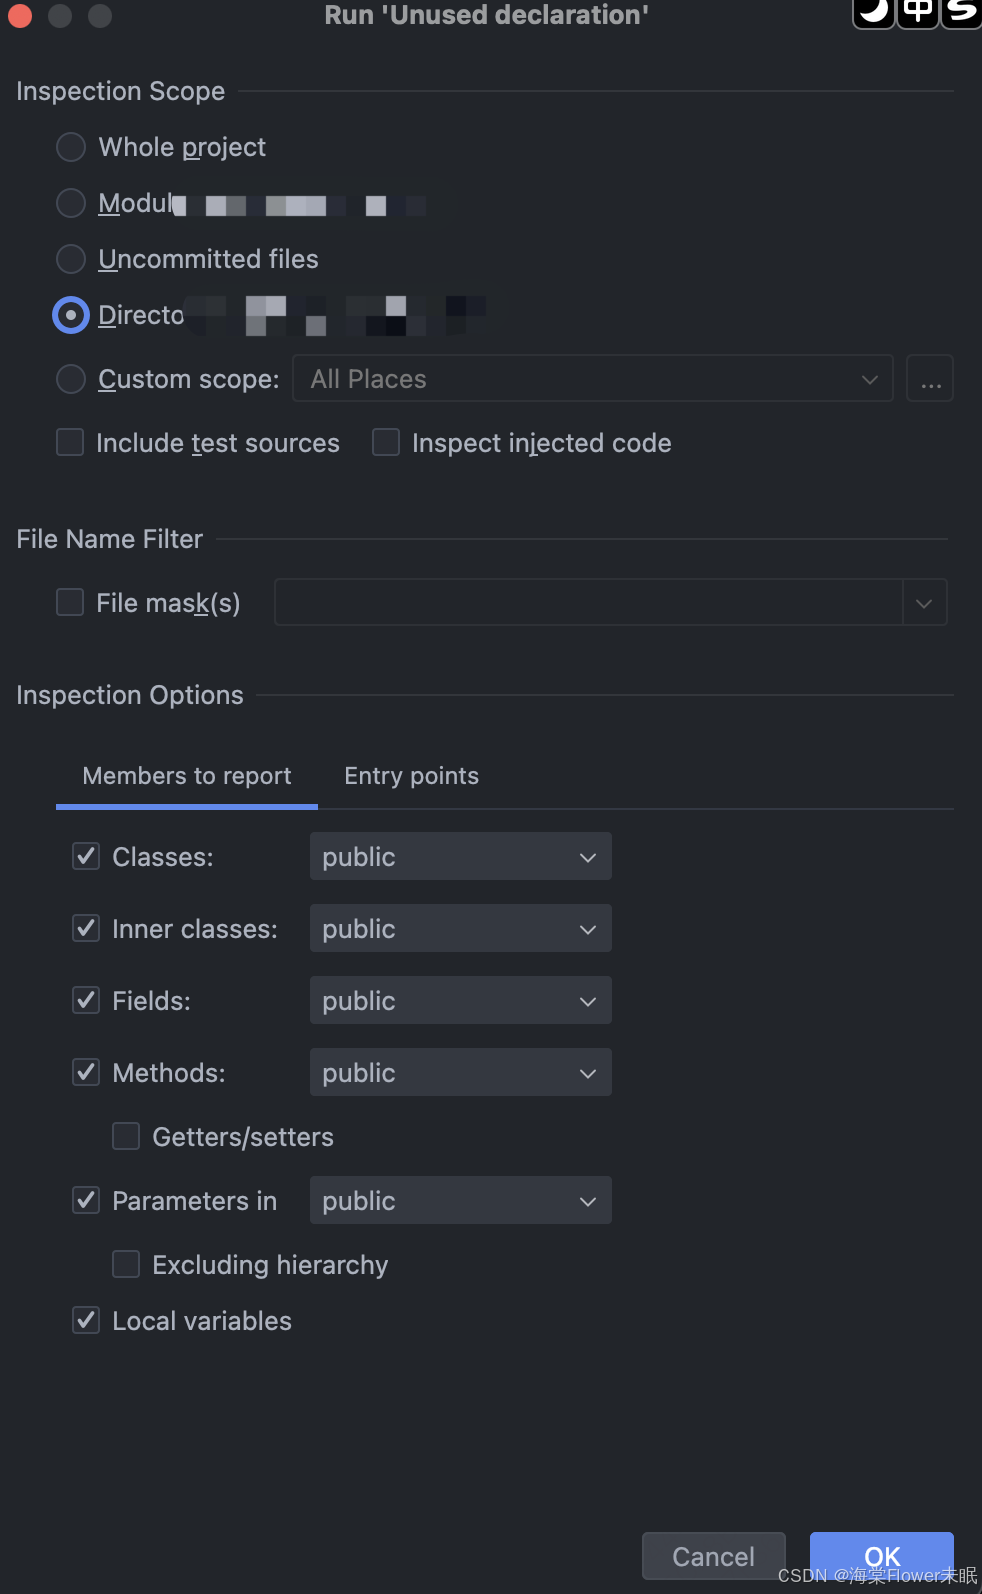Click the Sogou S icon
This screenshot has height=1594, width=982.
pyautogui.click(x=961, y=11)
